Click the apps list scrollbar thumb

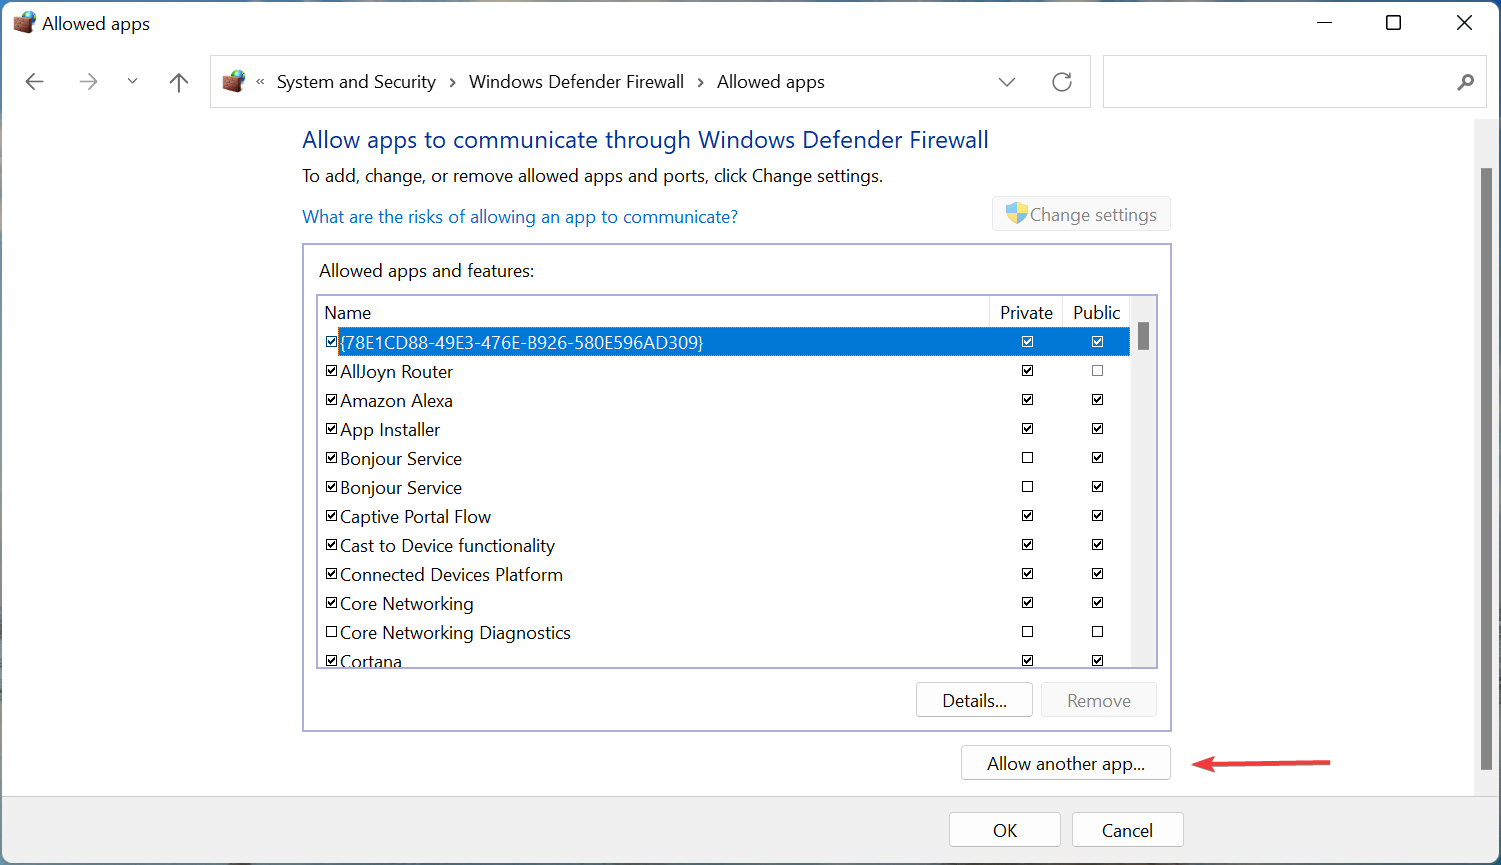(x=1143, y=336)
